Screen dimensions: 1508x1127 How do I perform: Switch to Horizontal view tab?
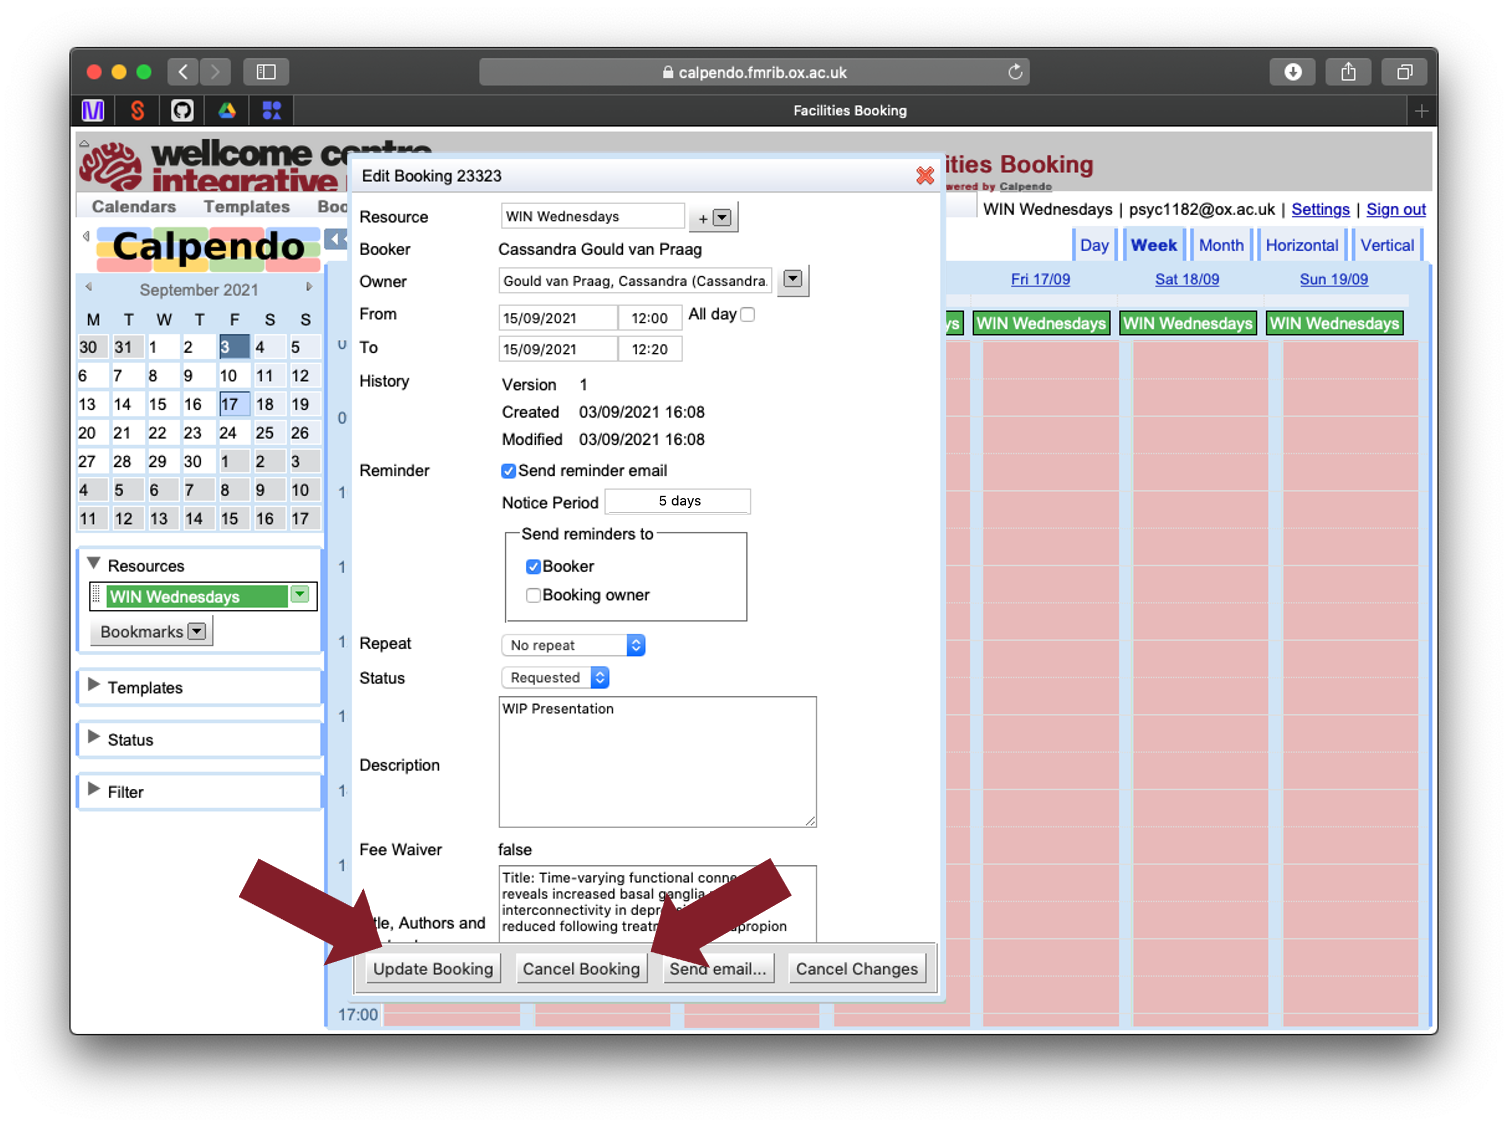[1301, 245]
